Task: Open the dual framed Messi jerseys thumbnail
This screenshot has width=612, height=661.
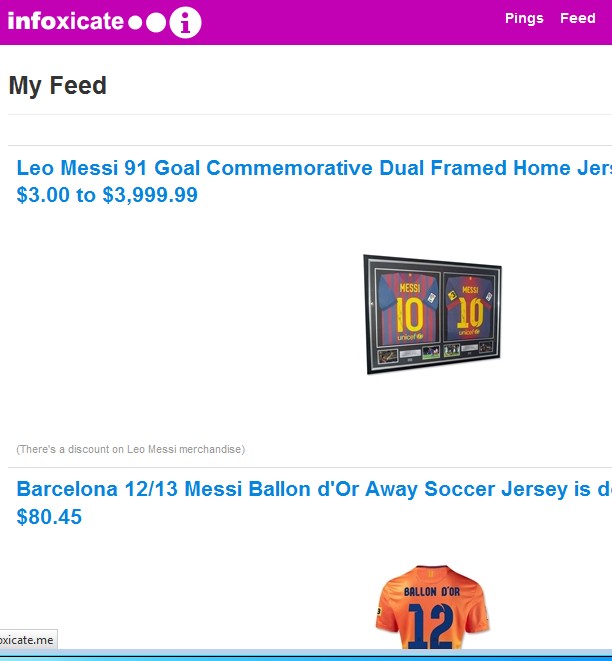Action: pos(432,314)
